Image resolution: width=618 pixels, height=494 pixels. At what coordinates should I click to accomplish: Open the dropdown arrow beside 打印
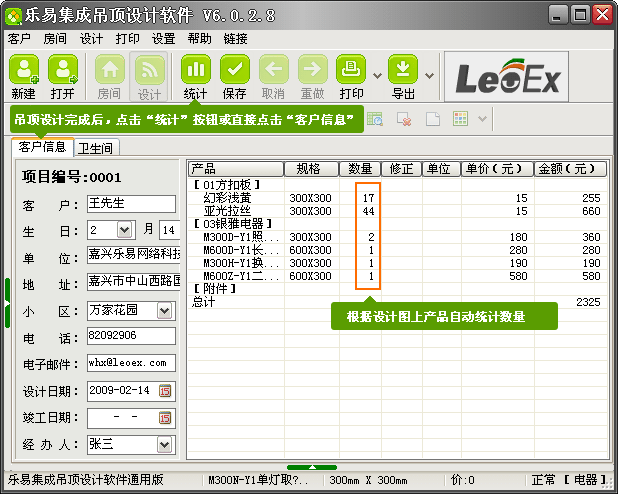(x=377, y=75)
